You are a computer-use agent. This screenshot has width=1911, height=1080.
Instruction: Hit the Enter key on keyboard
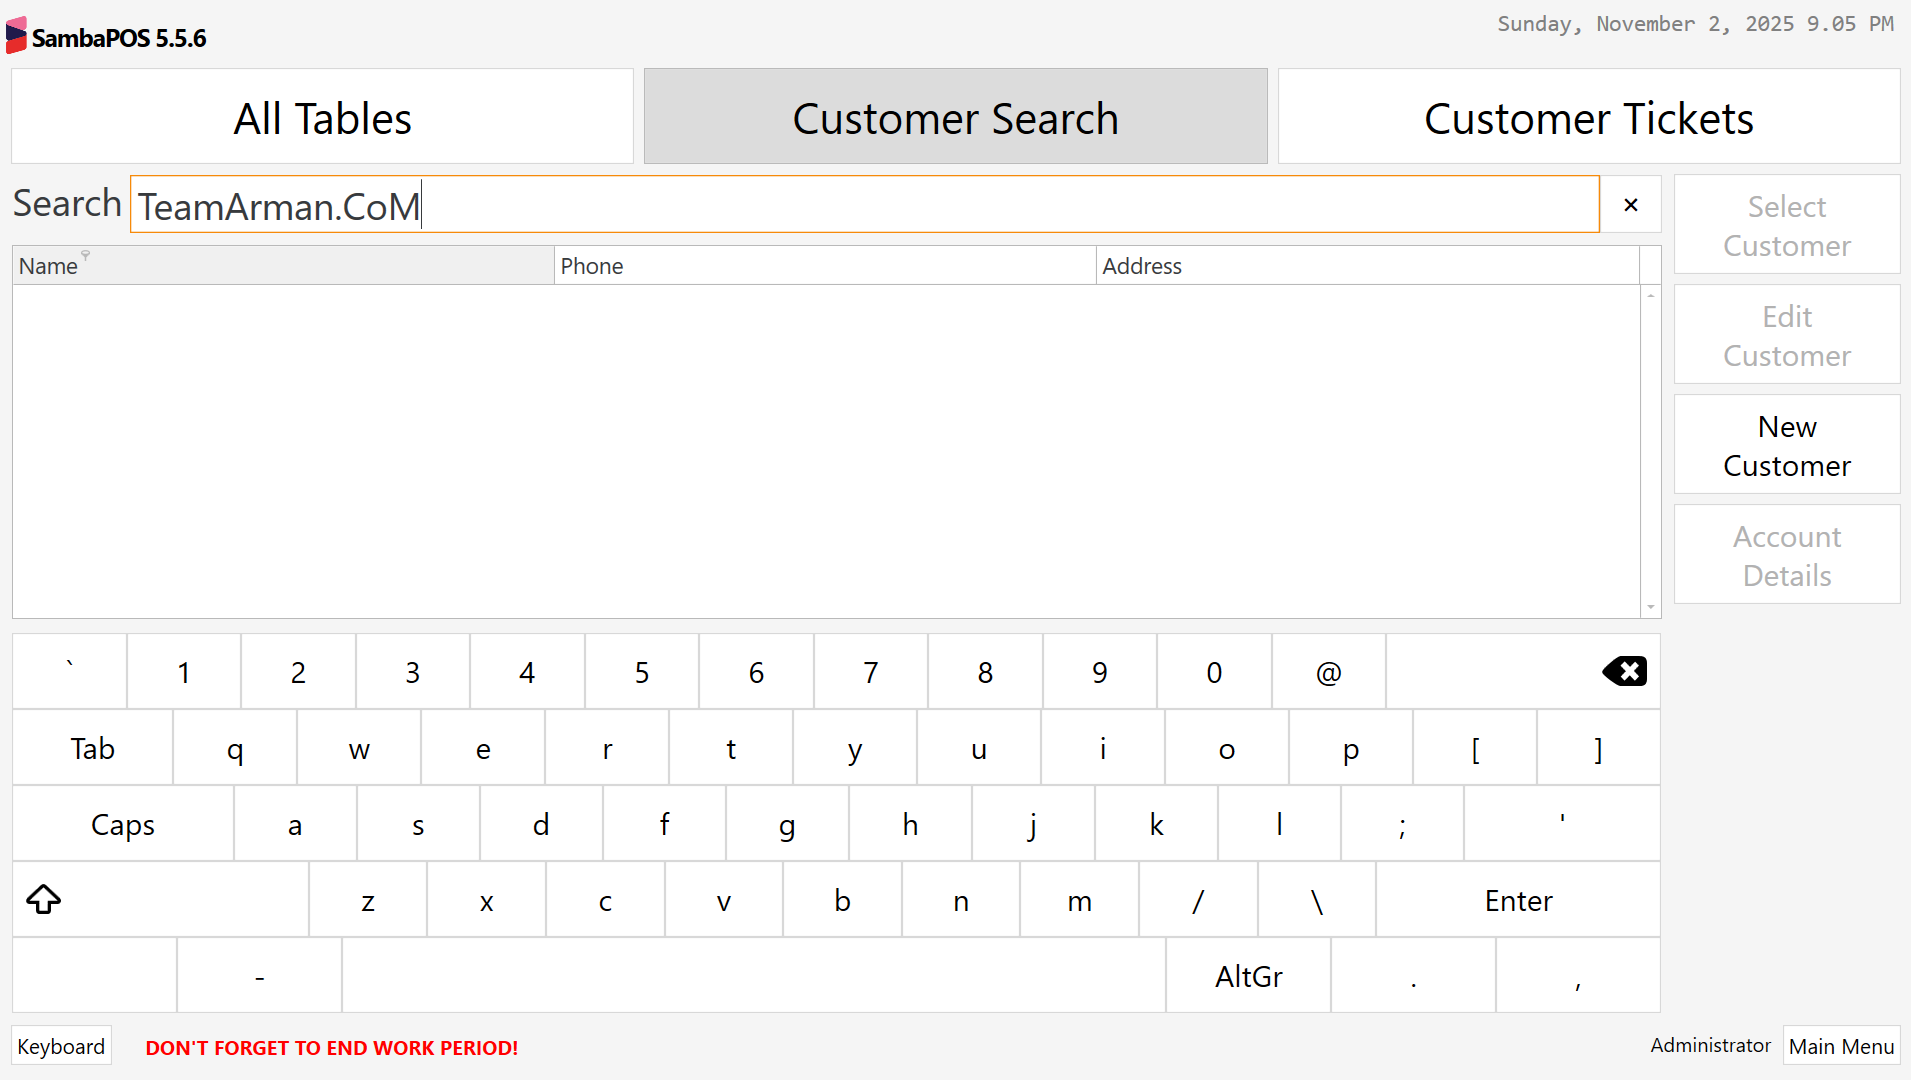pyautogui.click(x=1518, y=900)
